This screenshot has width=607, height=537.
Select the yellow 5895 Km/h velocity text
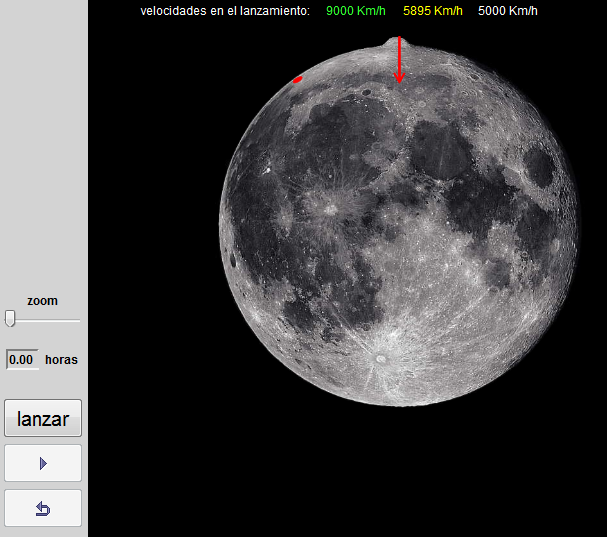coord(433,11)
